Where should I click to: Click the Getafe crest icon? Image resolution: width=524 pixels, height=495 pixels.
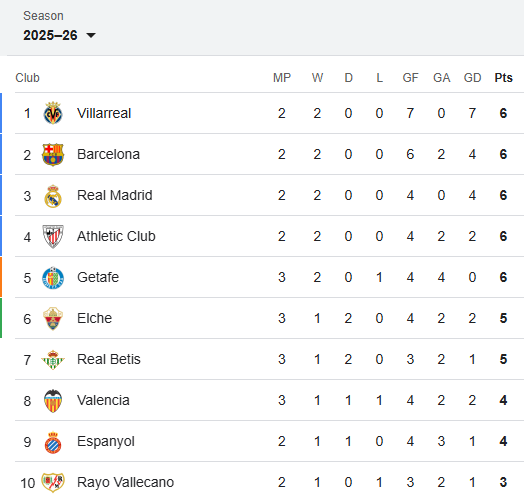[53, 278]
